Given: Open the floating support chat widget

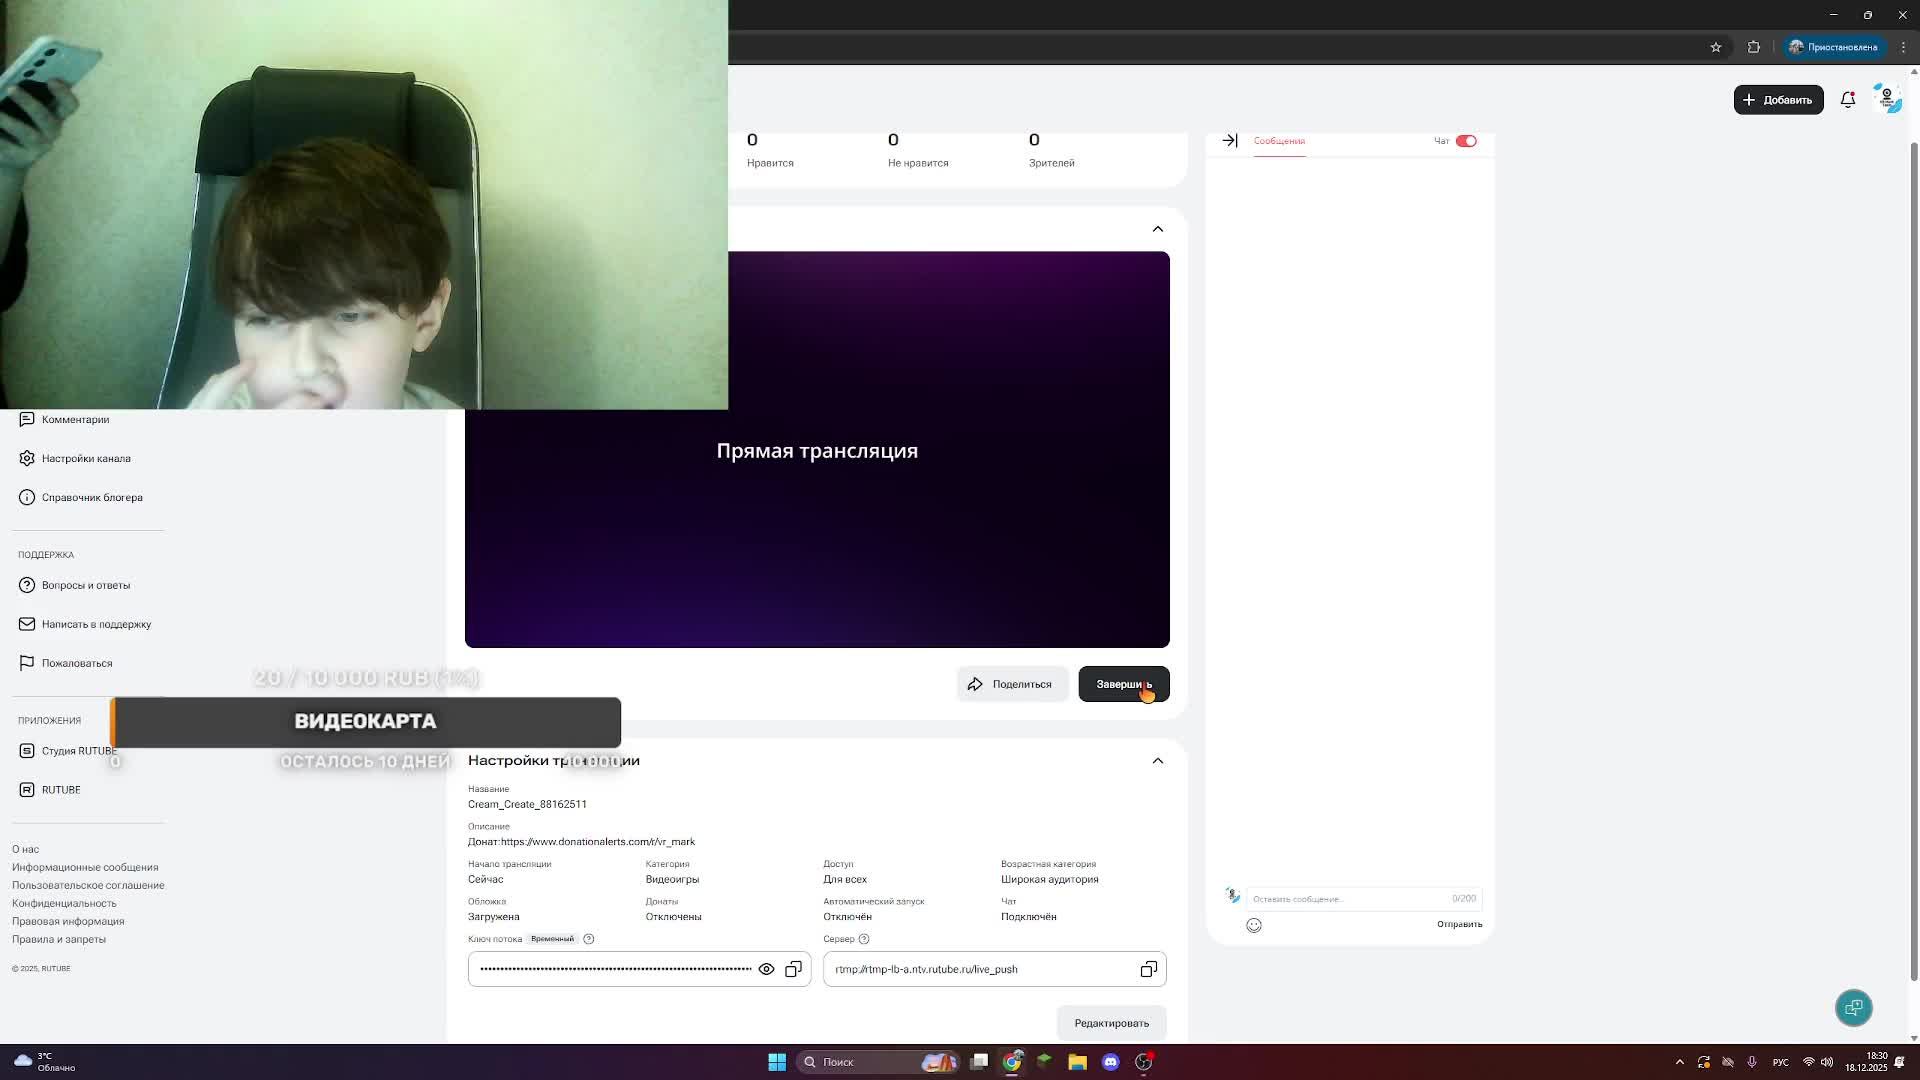Looking at the screenshot, I should [1853, 1007].
